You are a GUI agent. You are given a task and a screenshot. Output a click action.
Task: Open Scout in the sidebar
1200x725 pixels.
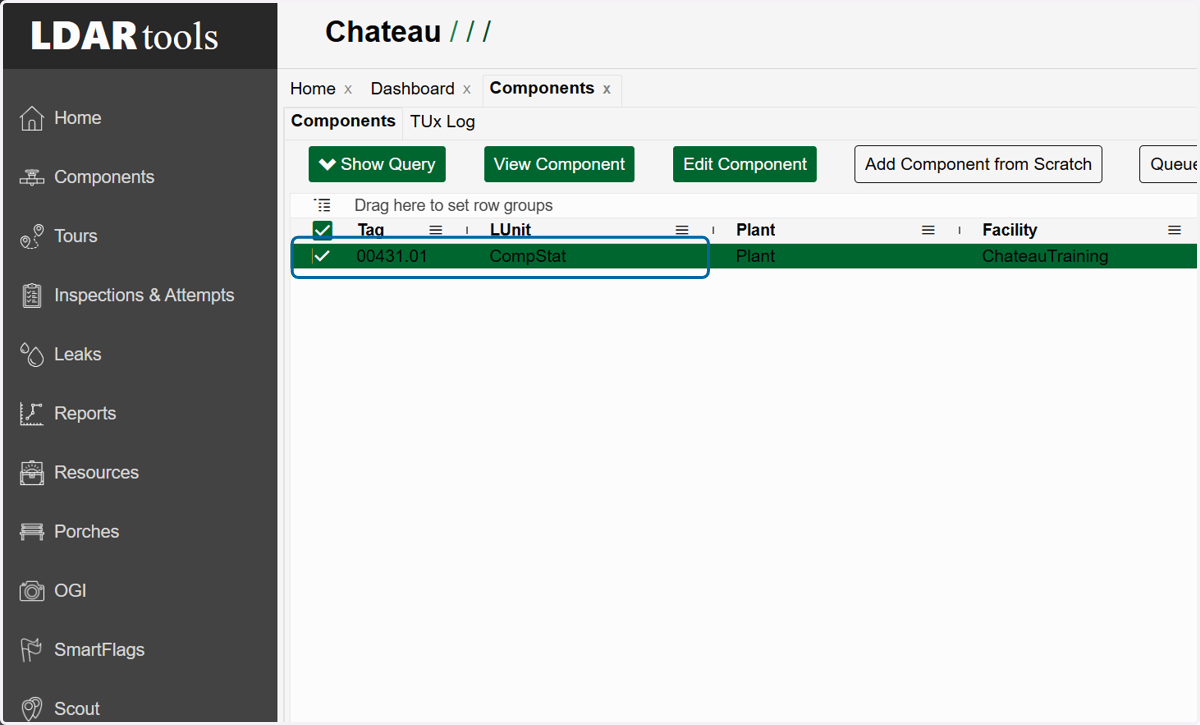tap(77, 708)
